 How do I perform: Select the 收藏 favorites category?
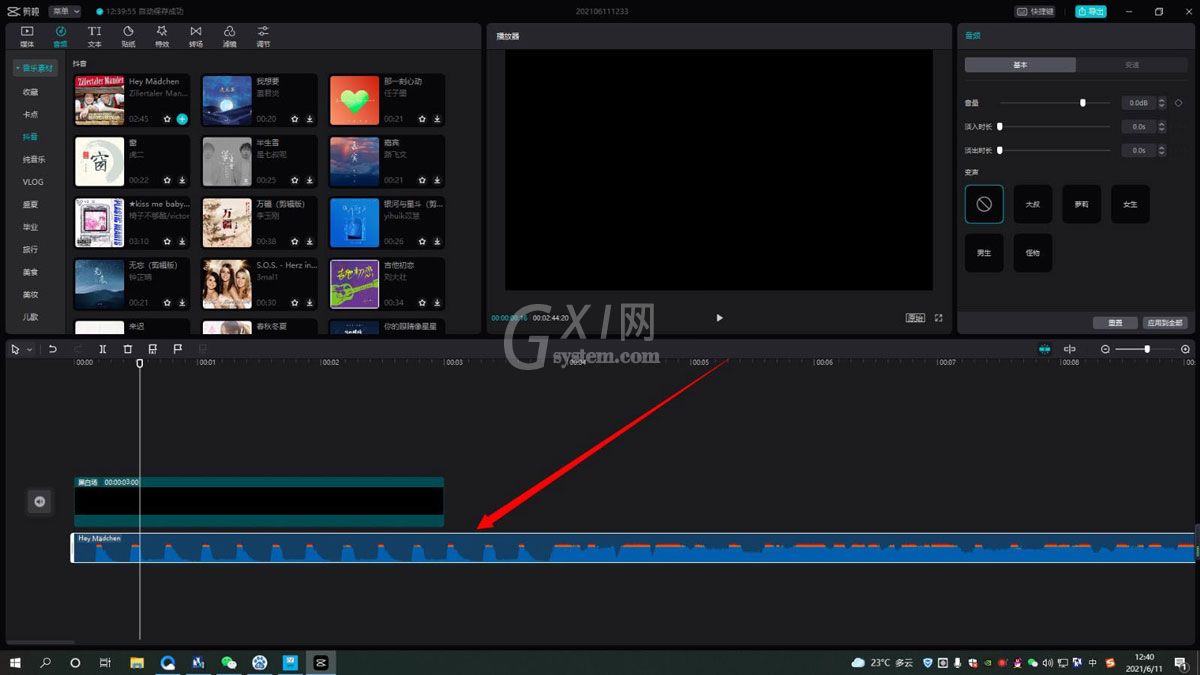coord(31,92)
